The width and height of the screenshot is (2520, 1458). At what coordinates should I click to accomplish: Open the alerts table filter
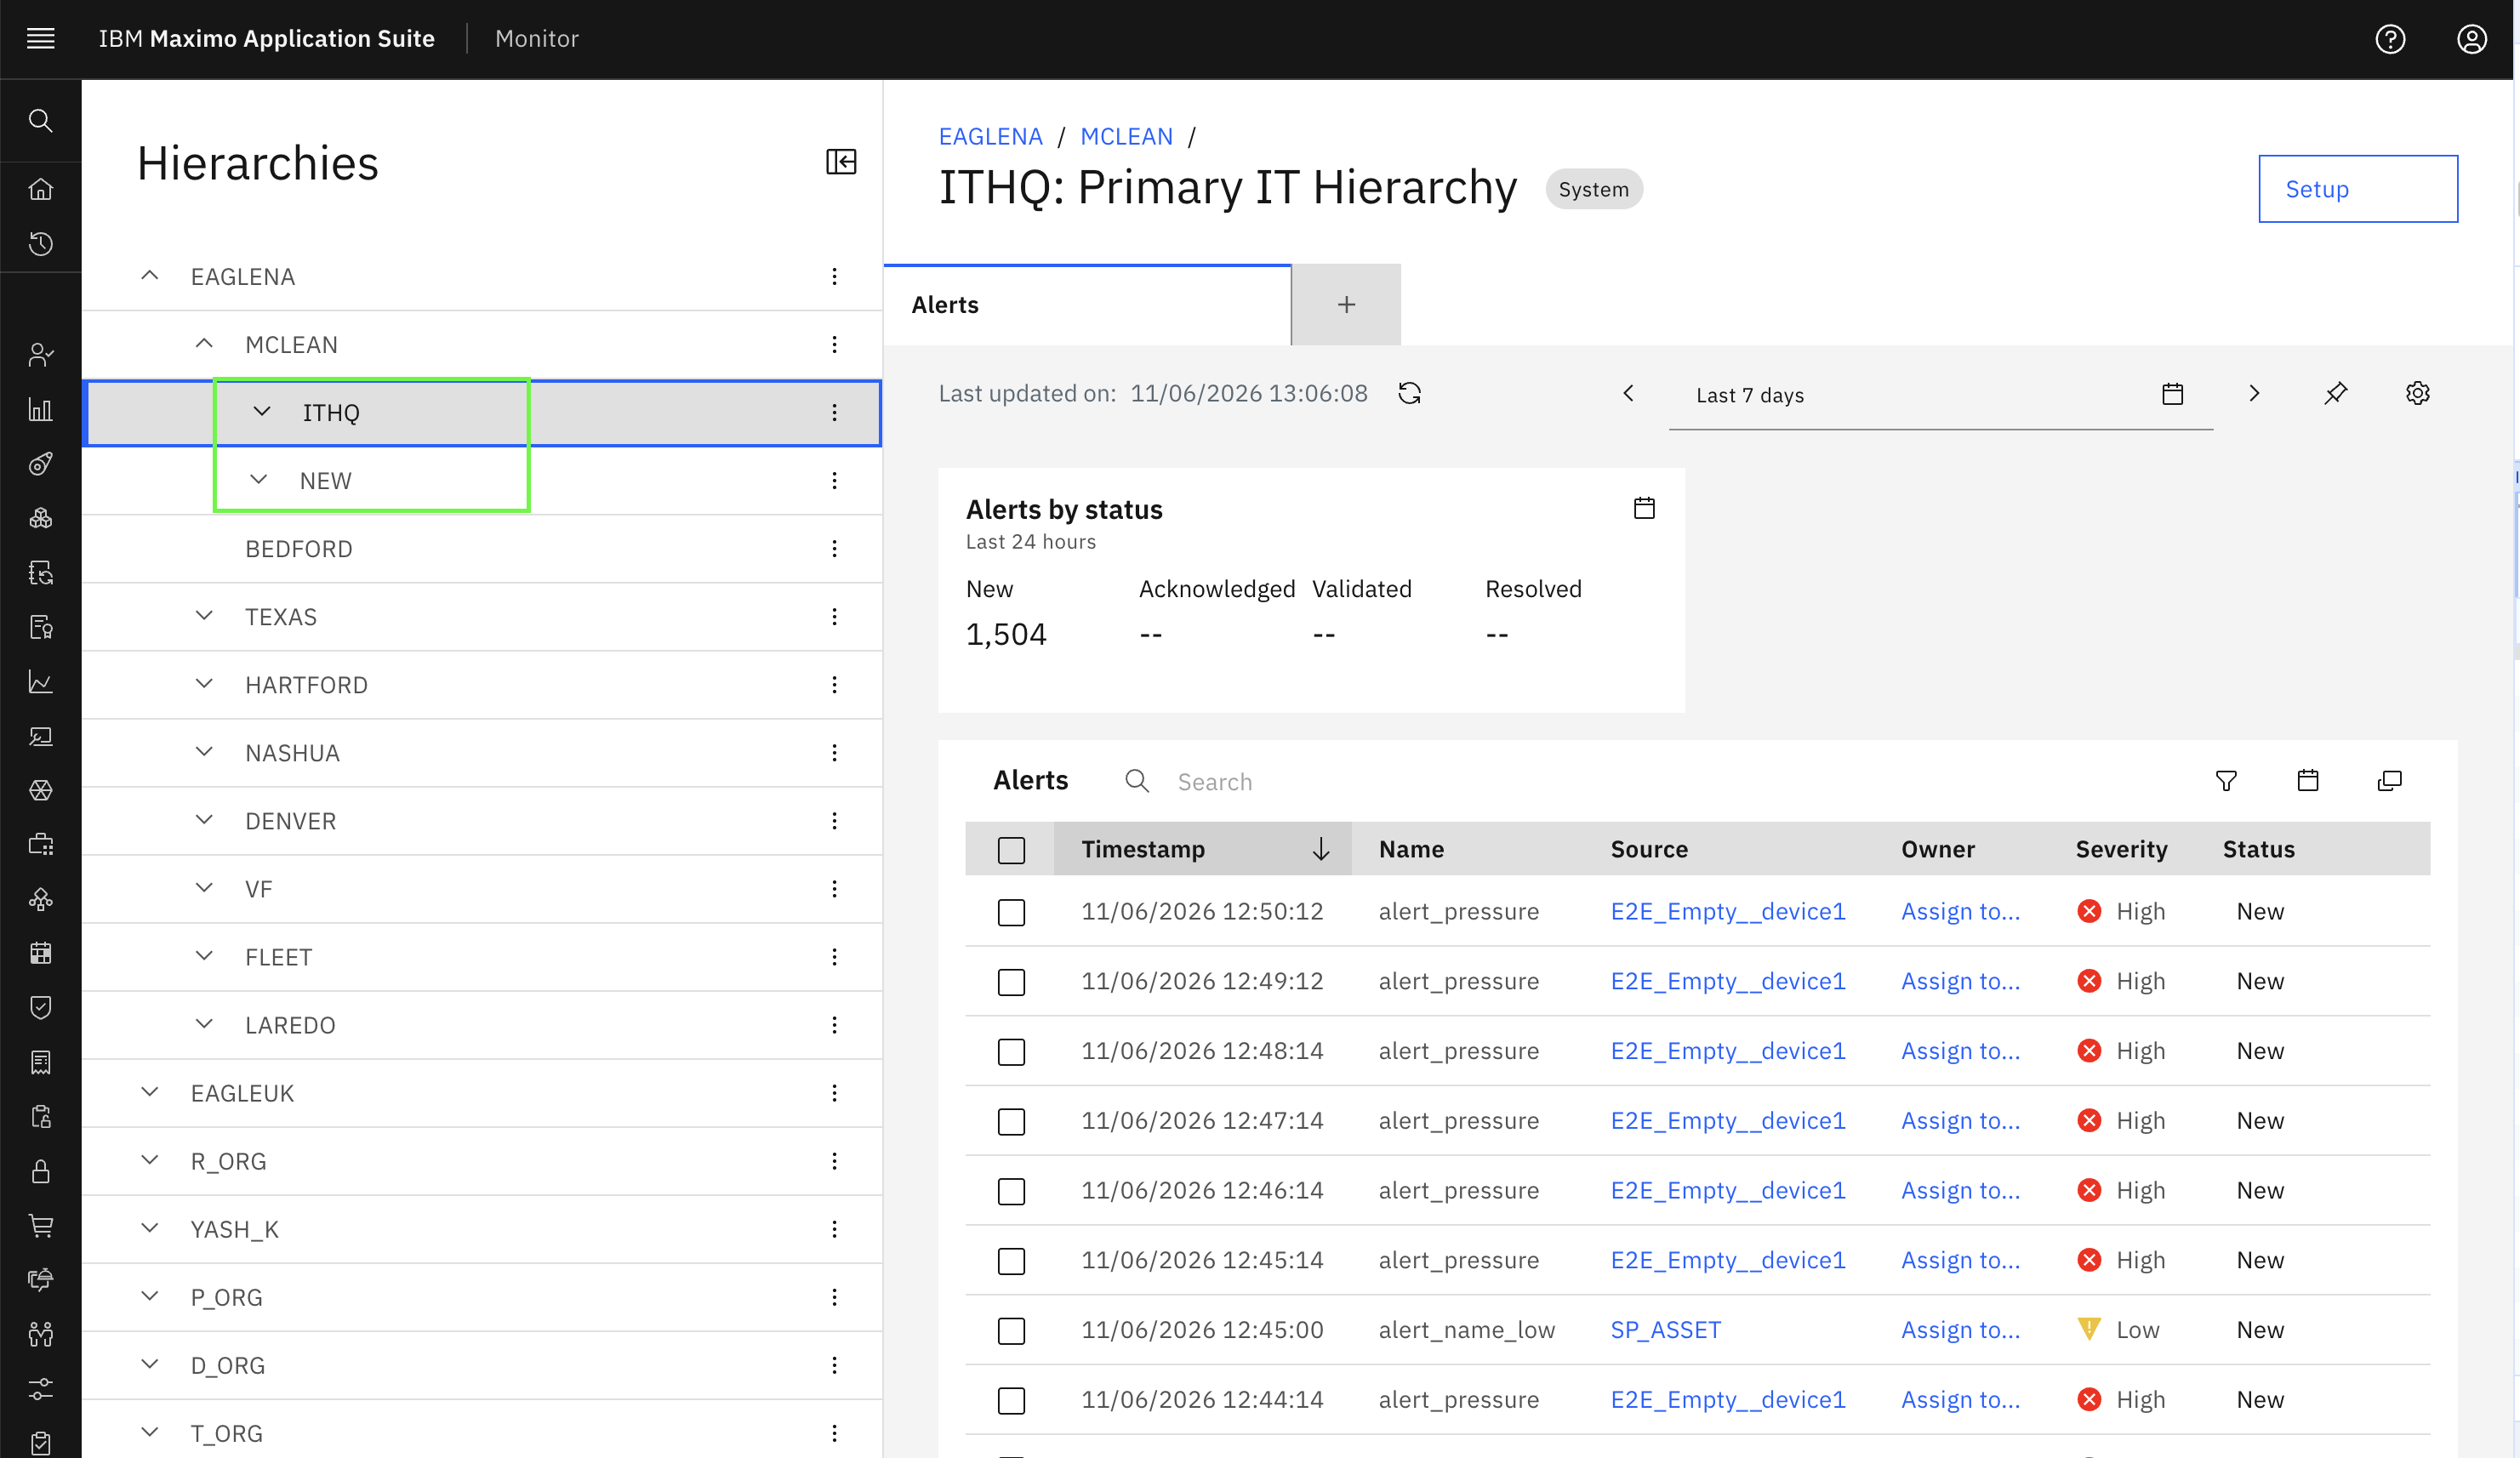click(x=2226, y=781)
